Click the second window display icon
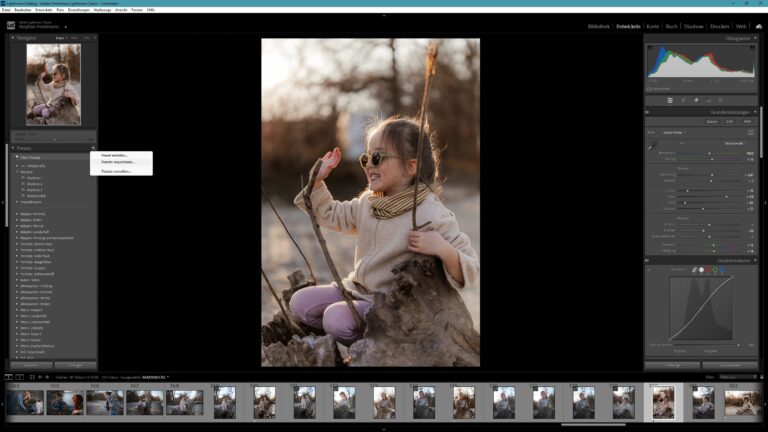Screen dimensions: 768x432 [x=20, y=377]
